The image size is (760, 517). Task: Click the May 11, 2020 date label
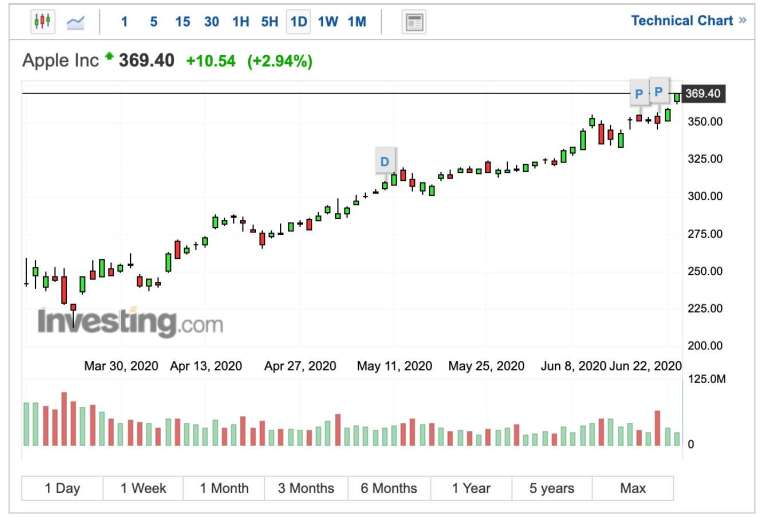395,365
